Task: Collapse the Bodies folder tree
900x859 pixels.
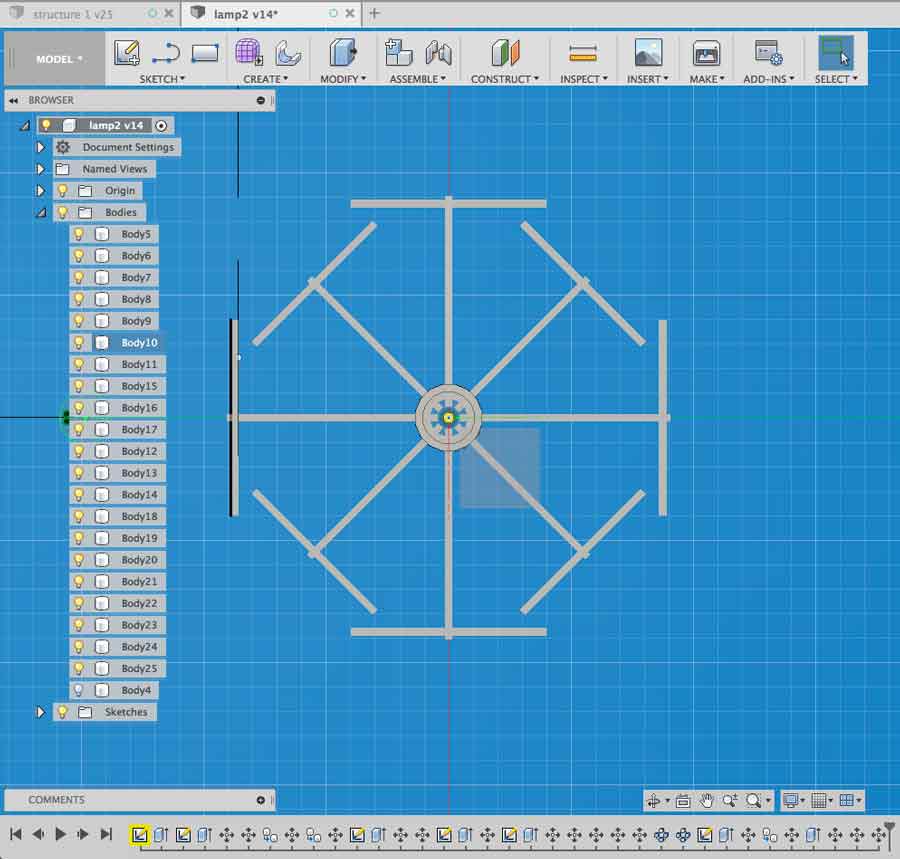Action: [x=41, y=212]
